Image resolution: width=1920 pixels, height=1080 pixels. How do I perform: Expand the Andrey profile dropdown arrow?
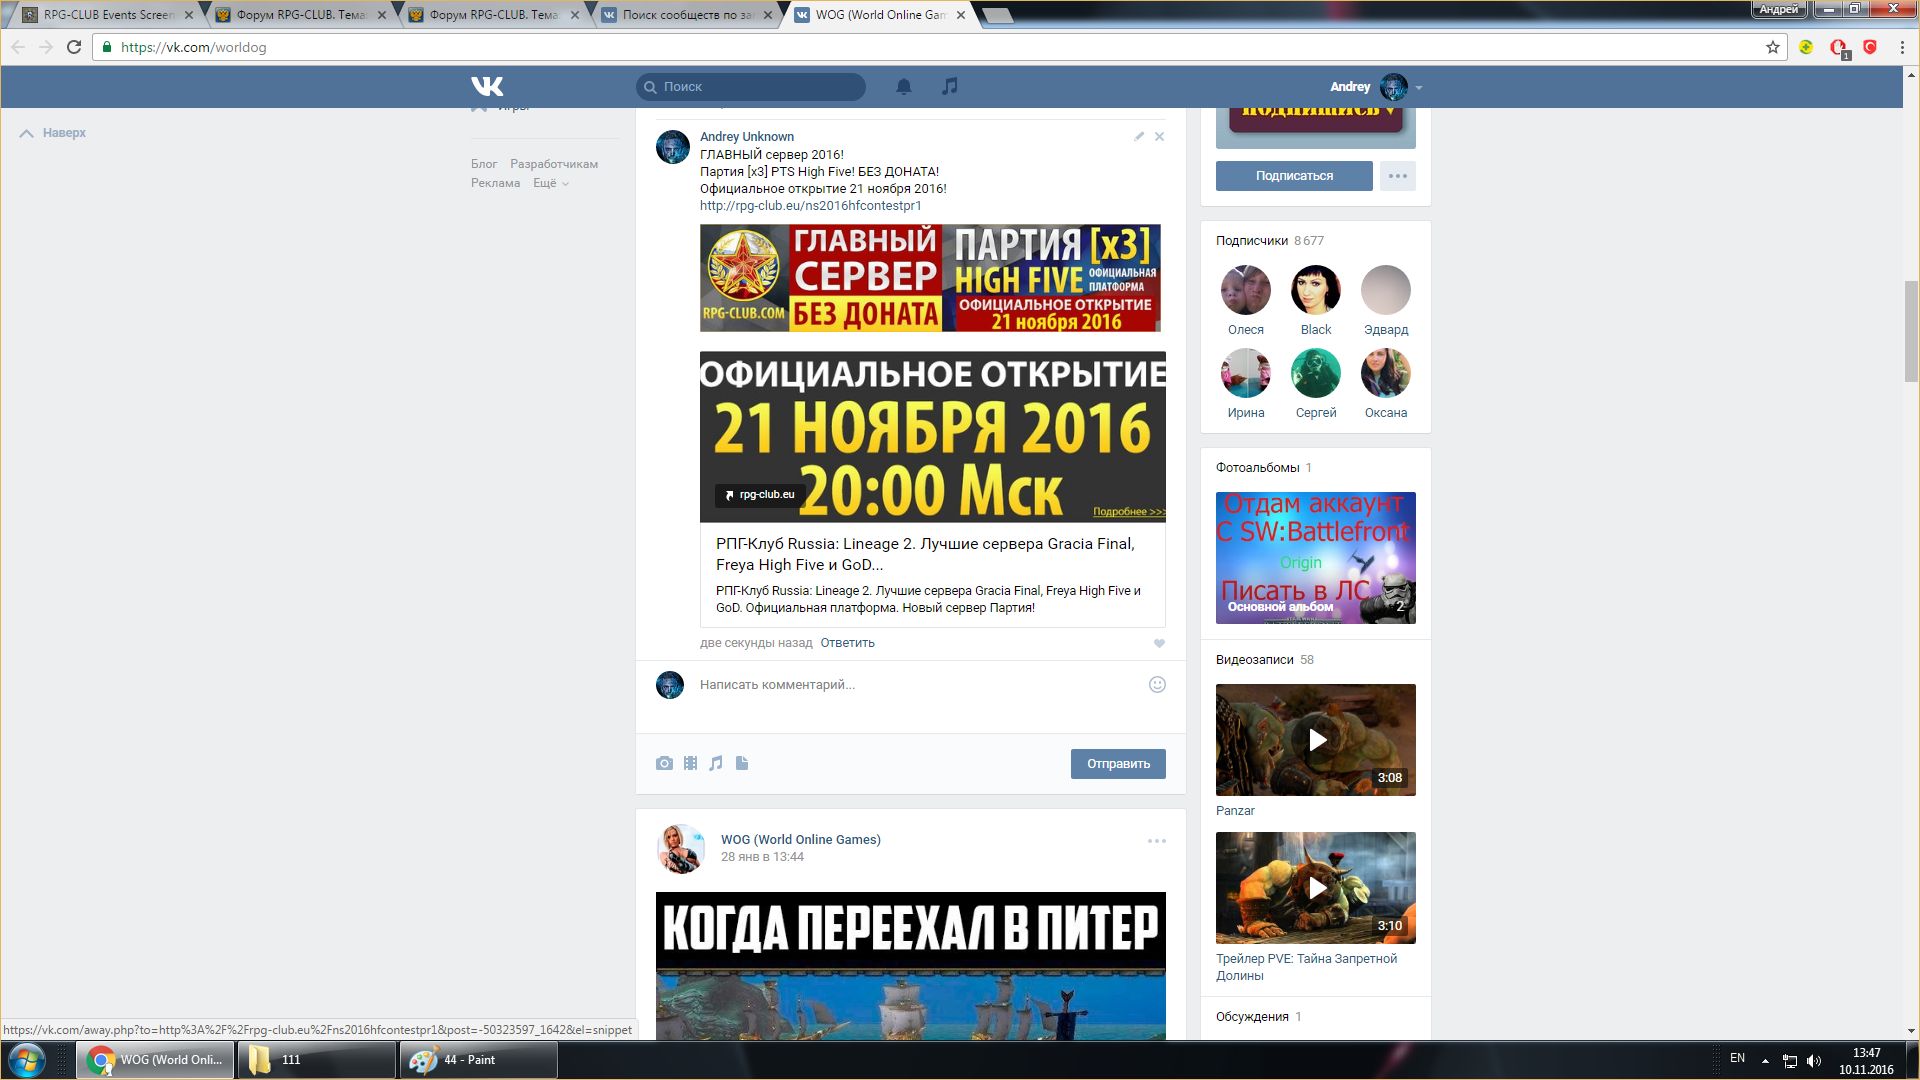1419,88
